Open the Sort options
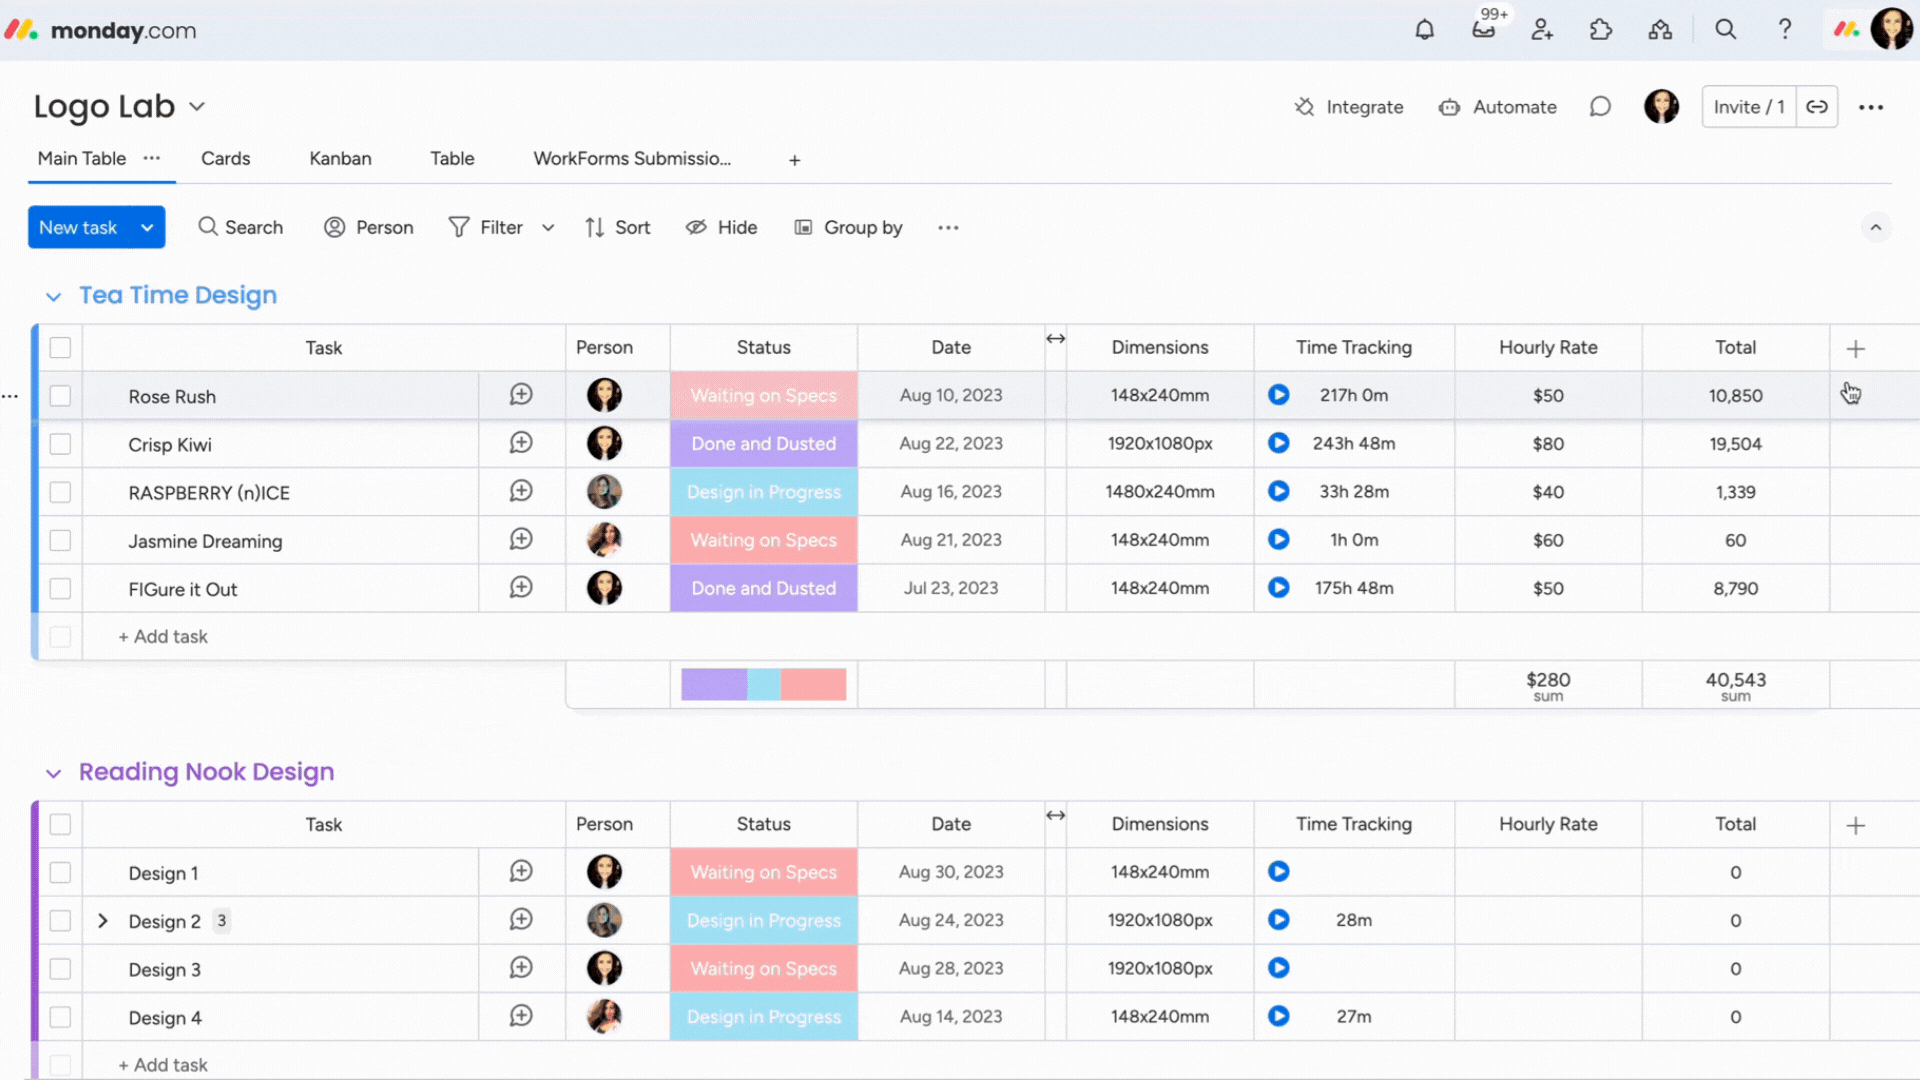Image resolution: width=1920 pixels, height=1080 pixels. (618, 228)
